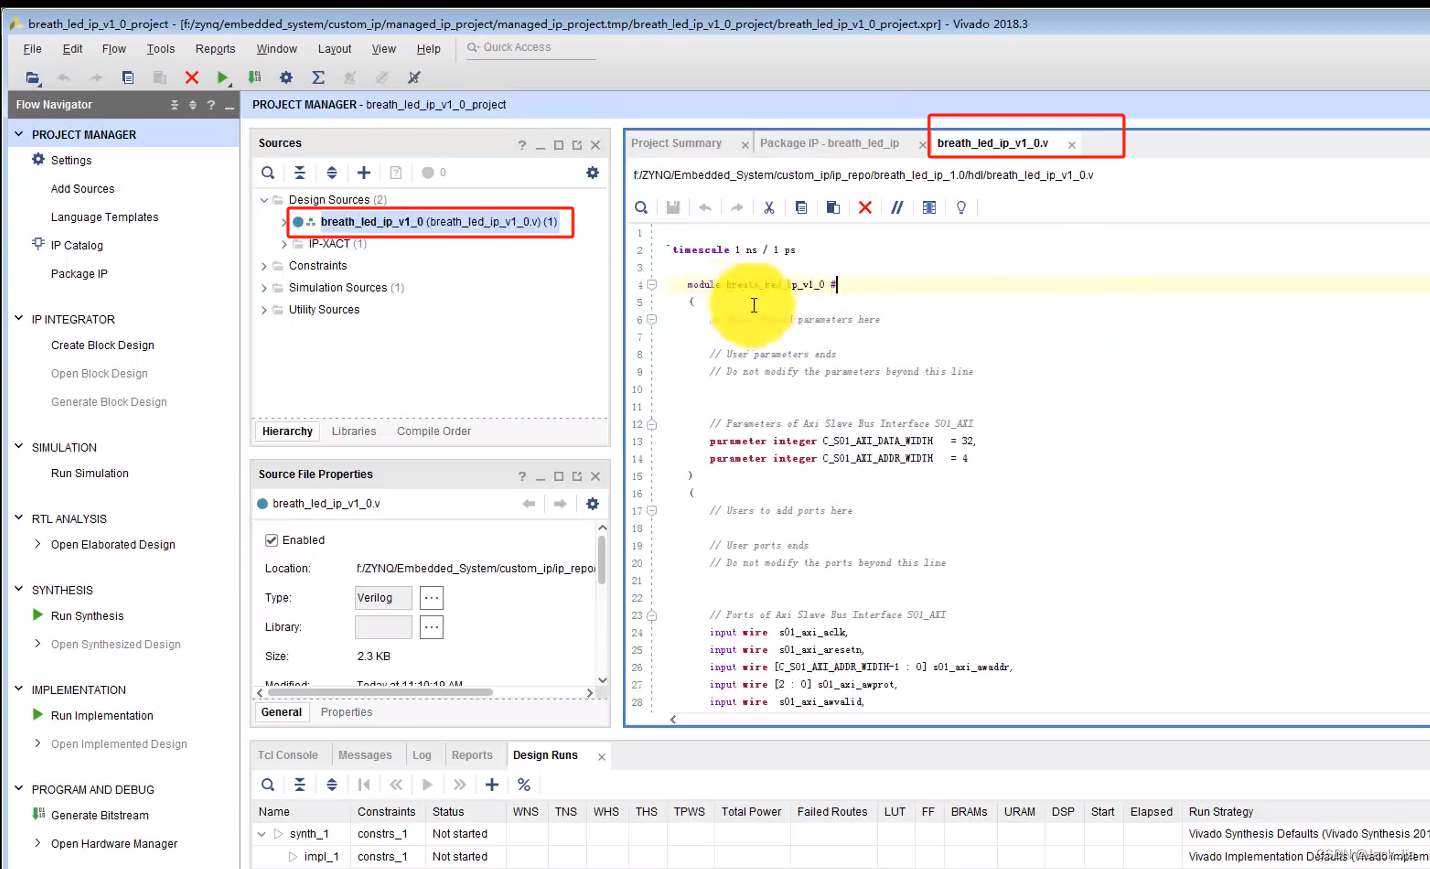
Task: Click the lightbulb language templates icon
Action: click(x=961, y=208)
